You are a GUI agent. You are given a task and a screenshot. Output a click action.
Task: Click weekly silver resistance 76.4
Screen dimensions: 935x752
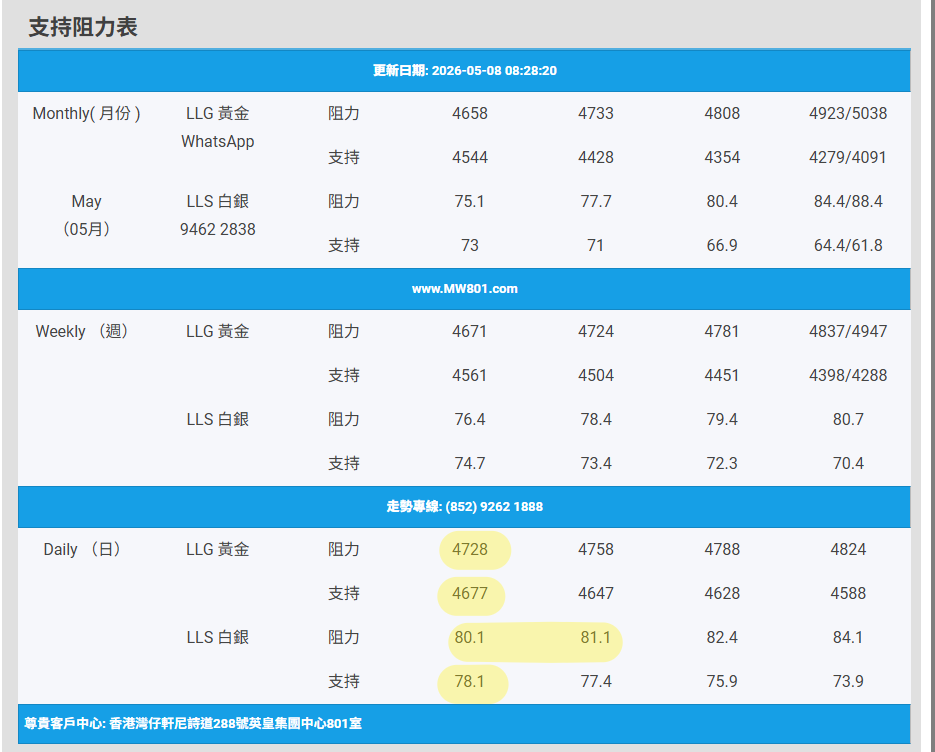point(470,420)
